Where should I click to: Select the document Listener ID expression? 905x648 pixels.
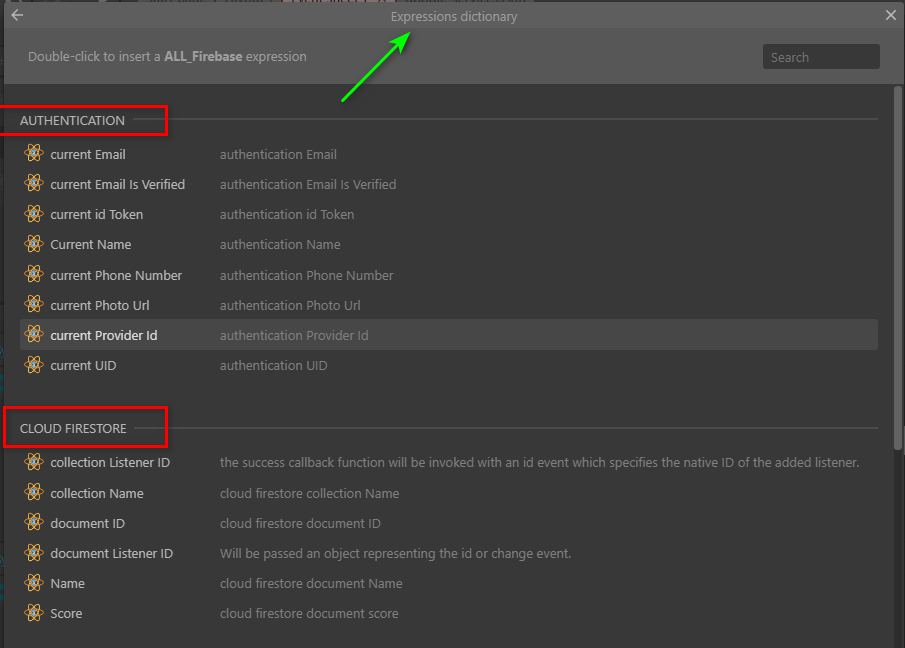pyautogui.click(x=111, y=553)
